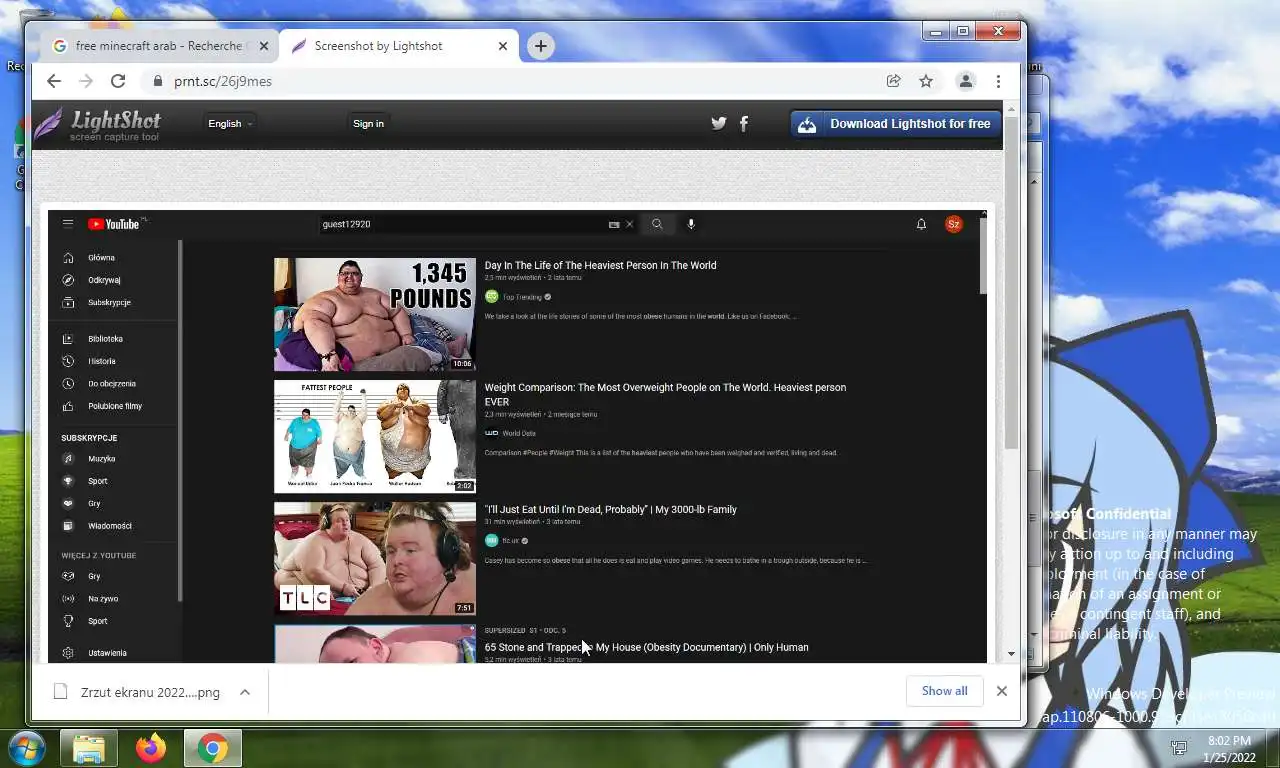Click the YouTube logo
1280x768 pixels.
pos(114,224)
